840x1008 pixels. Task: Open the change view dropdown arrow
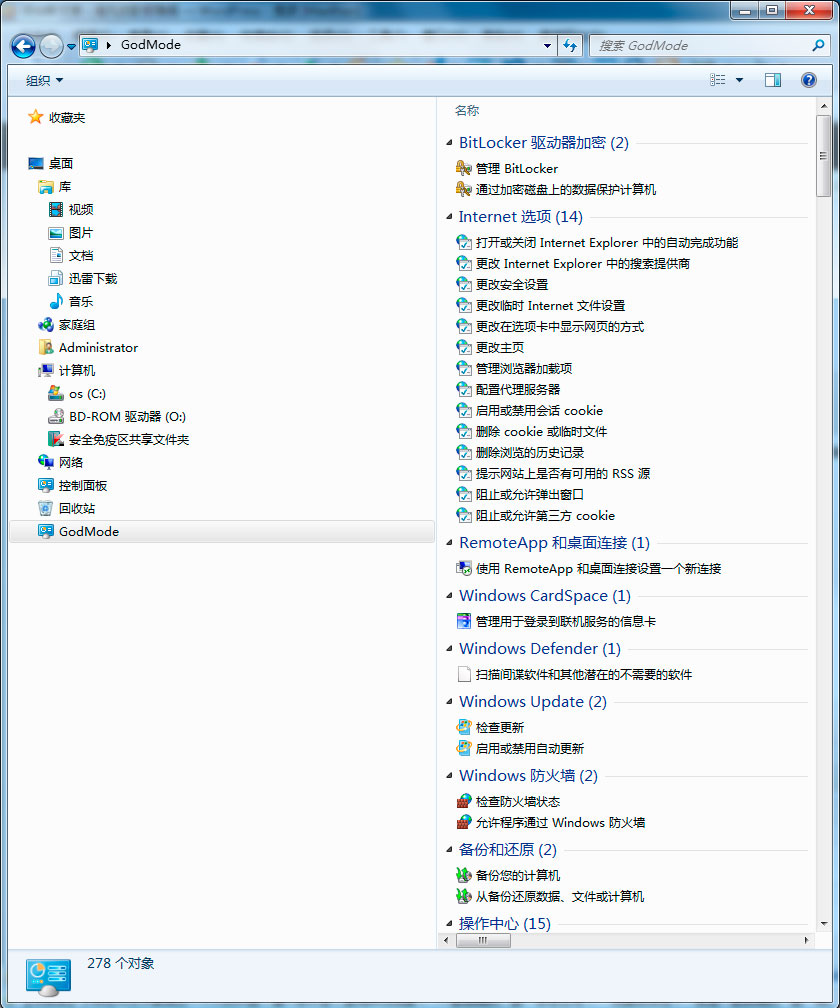point(740,80)
